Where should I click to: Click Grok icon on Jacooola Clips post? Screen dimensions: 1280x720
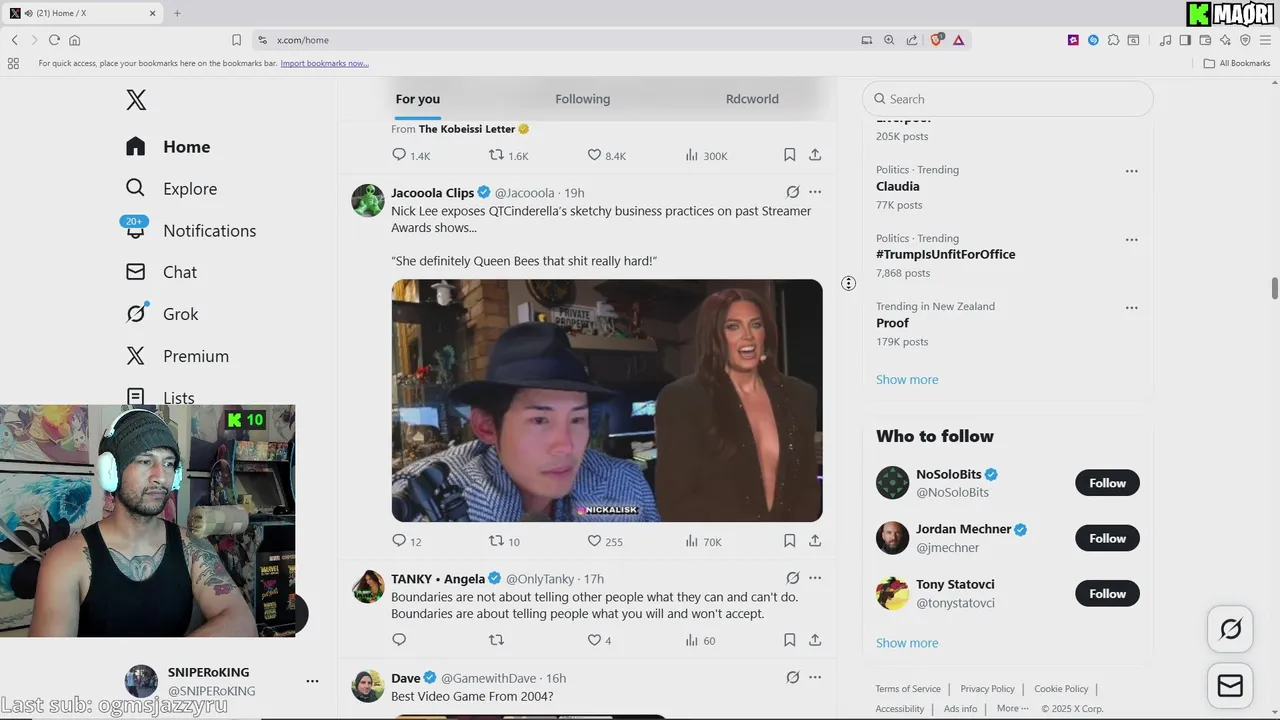[792, 192]
